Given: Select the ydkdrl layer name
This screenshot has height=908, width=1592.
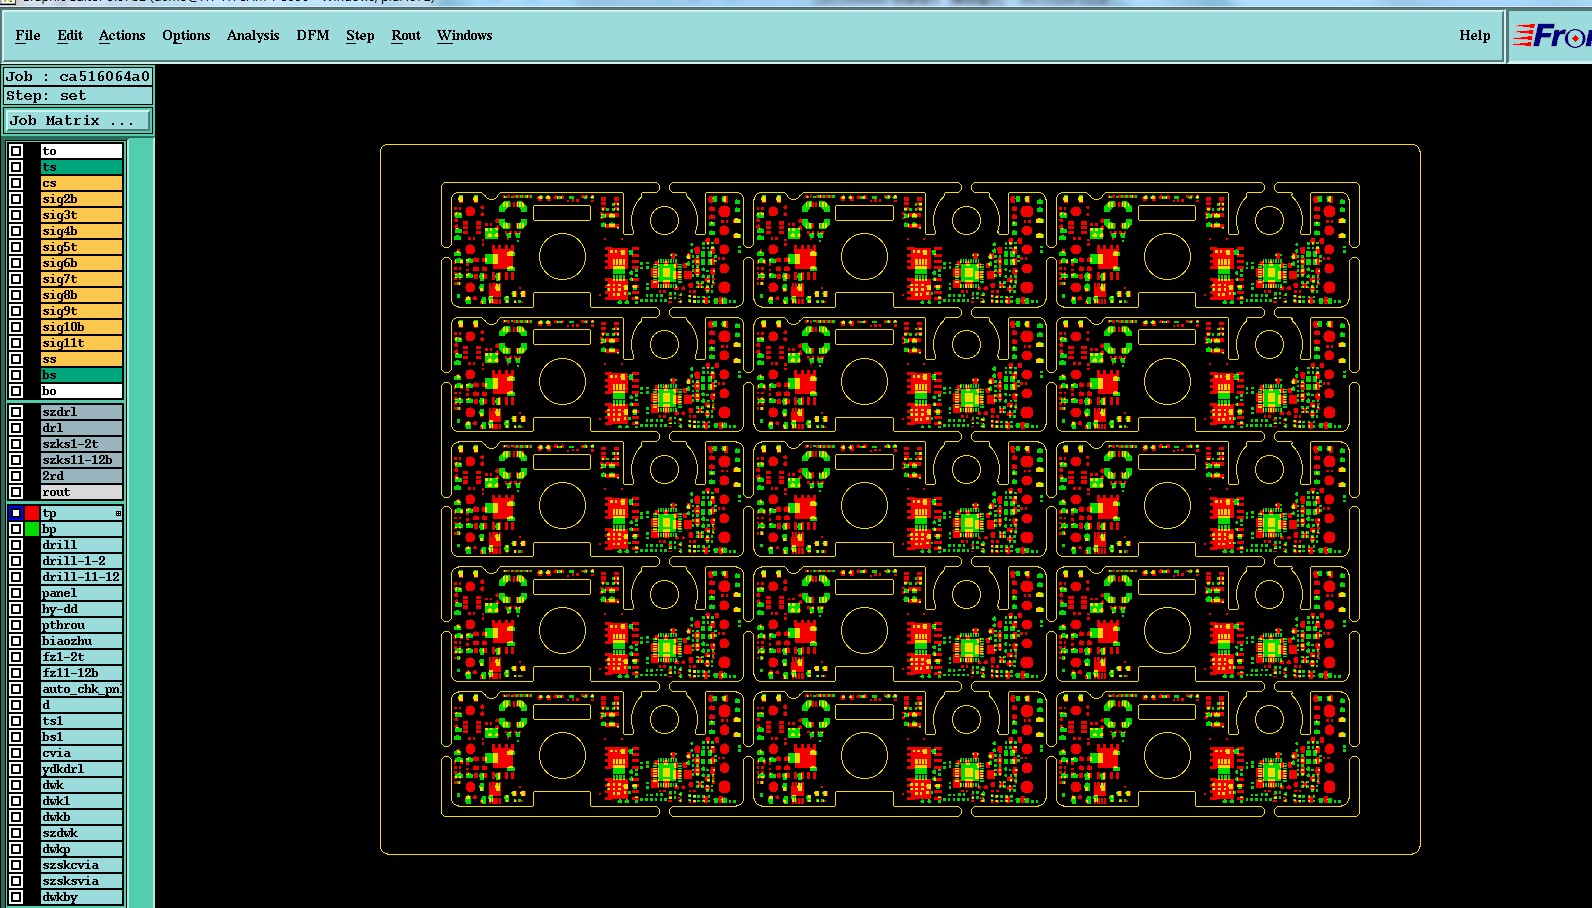Looking at the screenshot, I should pyautogui.click(x=81, y=769).
